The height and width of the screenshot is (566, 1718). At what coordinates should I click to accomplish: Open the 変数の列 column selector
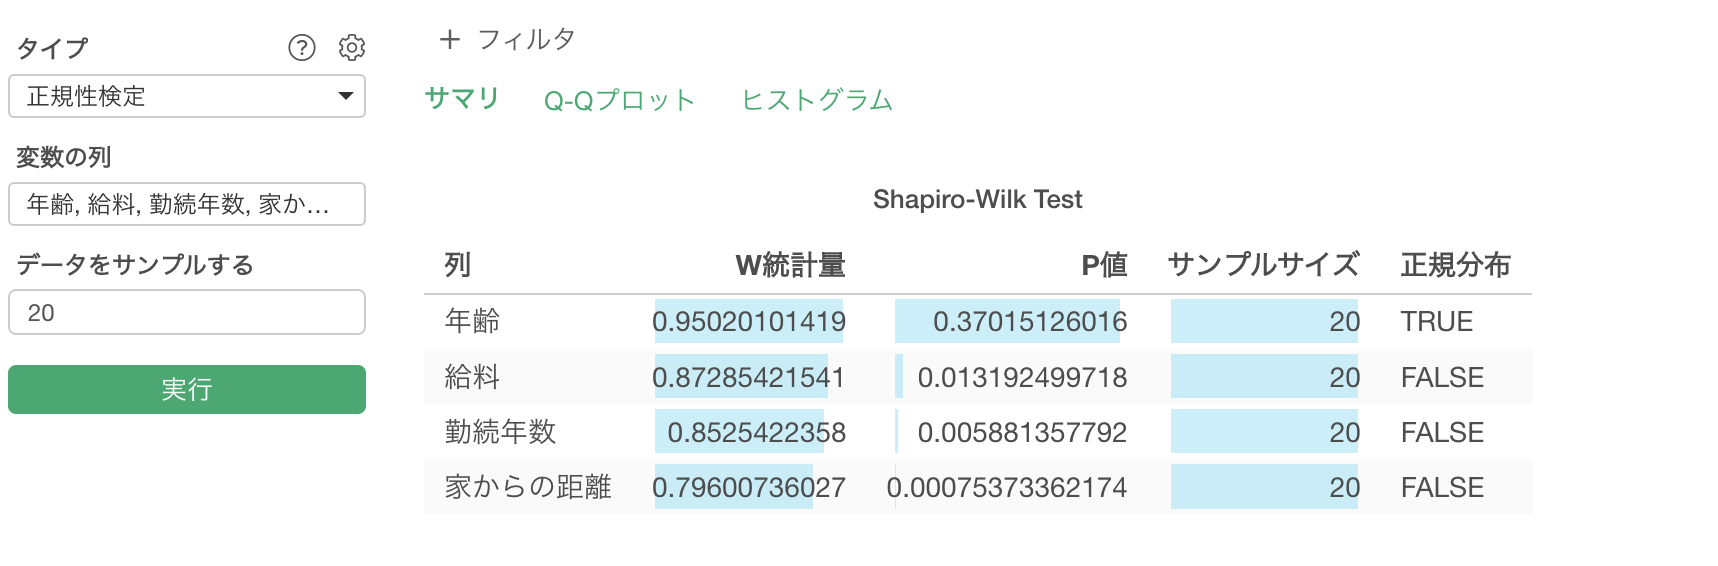tap(186, 204)
